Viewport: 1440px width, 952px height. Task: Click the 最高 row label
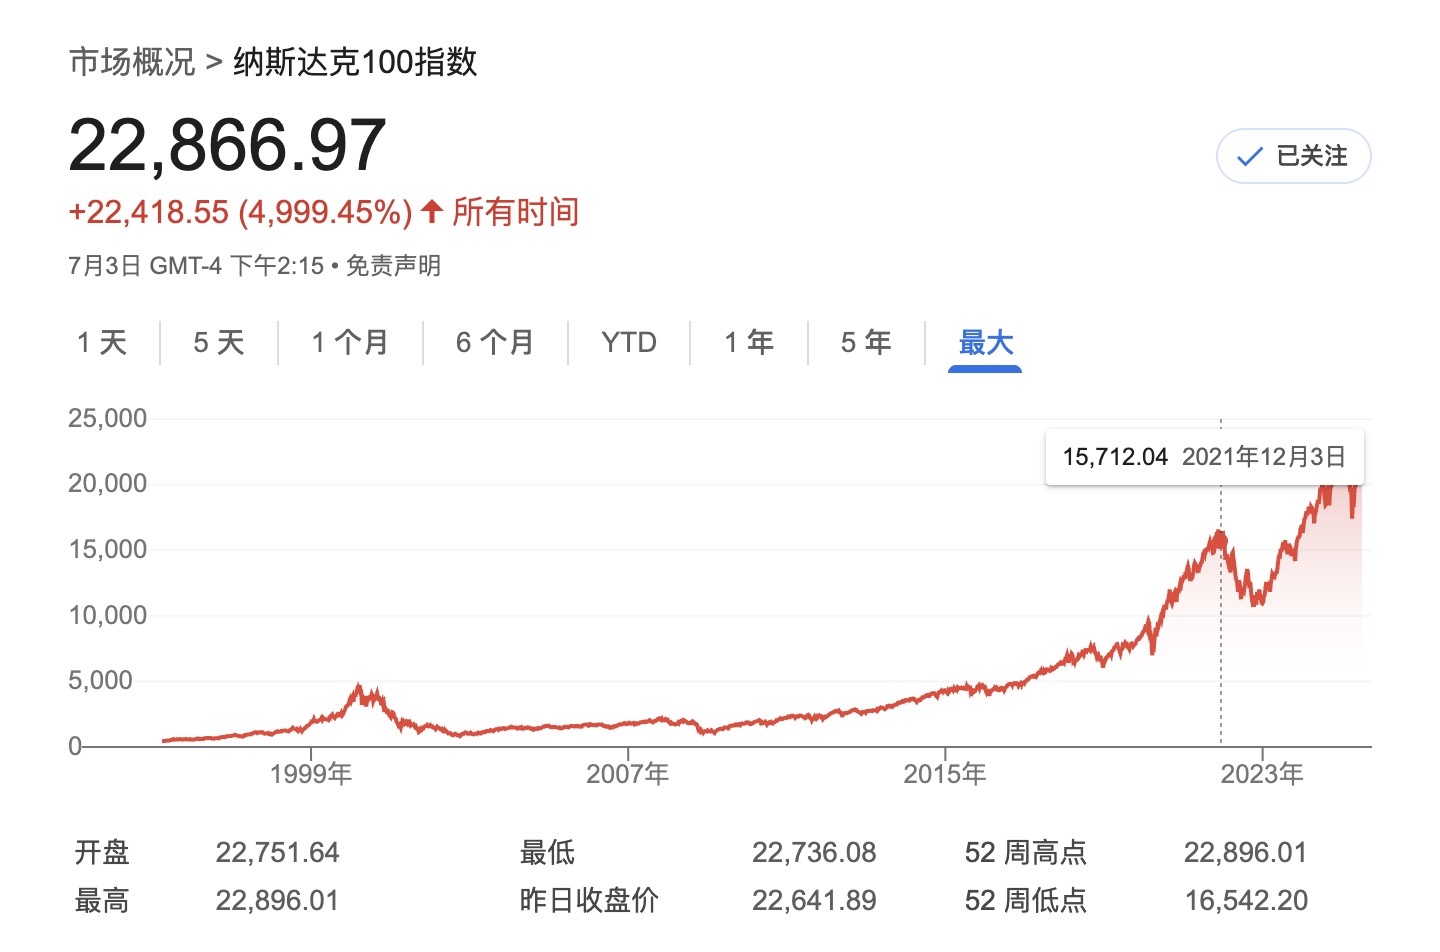point(102,901)
